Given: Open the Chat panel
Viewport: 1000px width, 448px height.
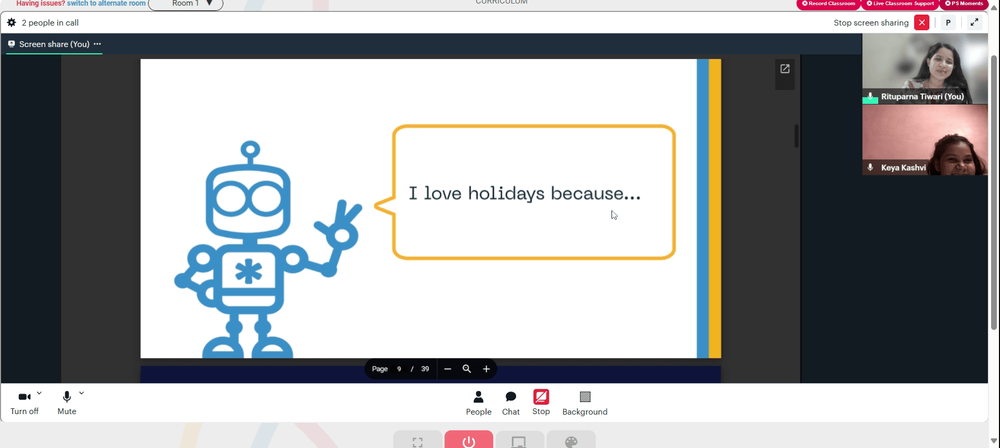Looking at the screenshot, I should click(x=511, y=403).
